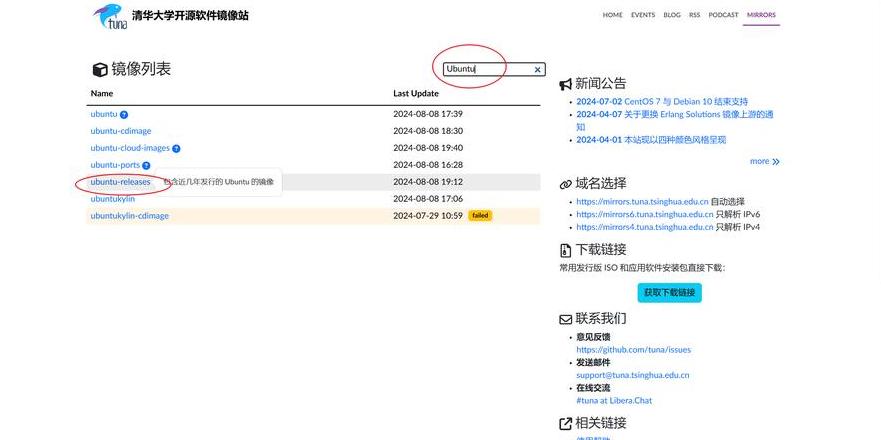Screen dimensions: 881x440
Task: Open news 2024-07-02 CentOS 7 与 Debian 10
Action: [x=662, y=102]
